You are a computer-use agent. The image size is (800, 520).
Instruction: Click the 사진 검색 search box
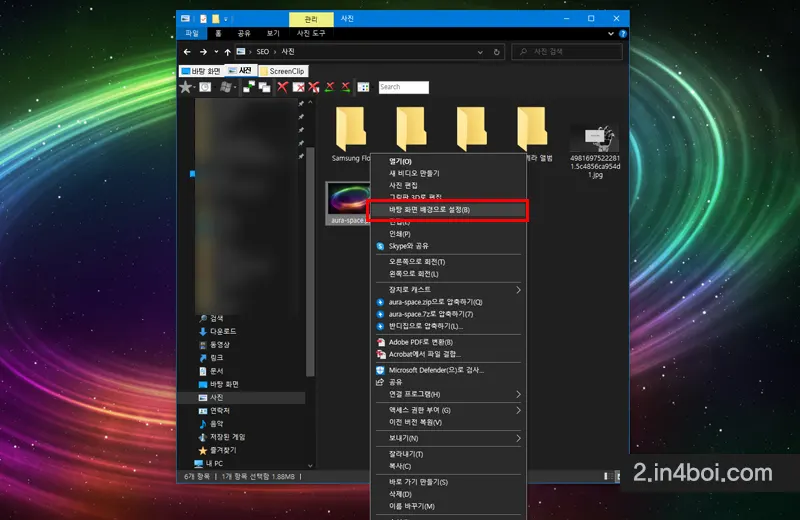point(567,52)
